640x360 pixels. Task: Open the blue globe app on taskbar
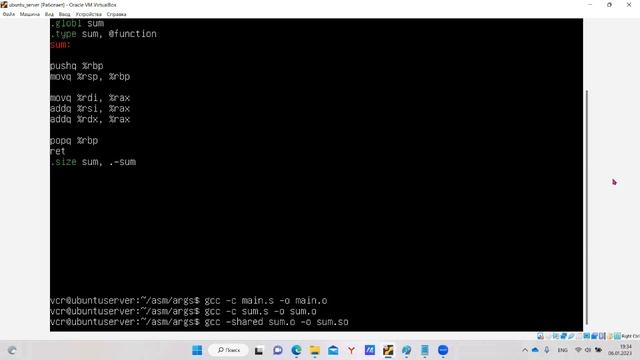coord(407,350)
